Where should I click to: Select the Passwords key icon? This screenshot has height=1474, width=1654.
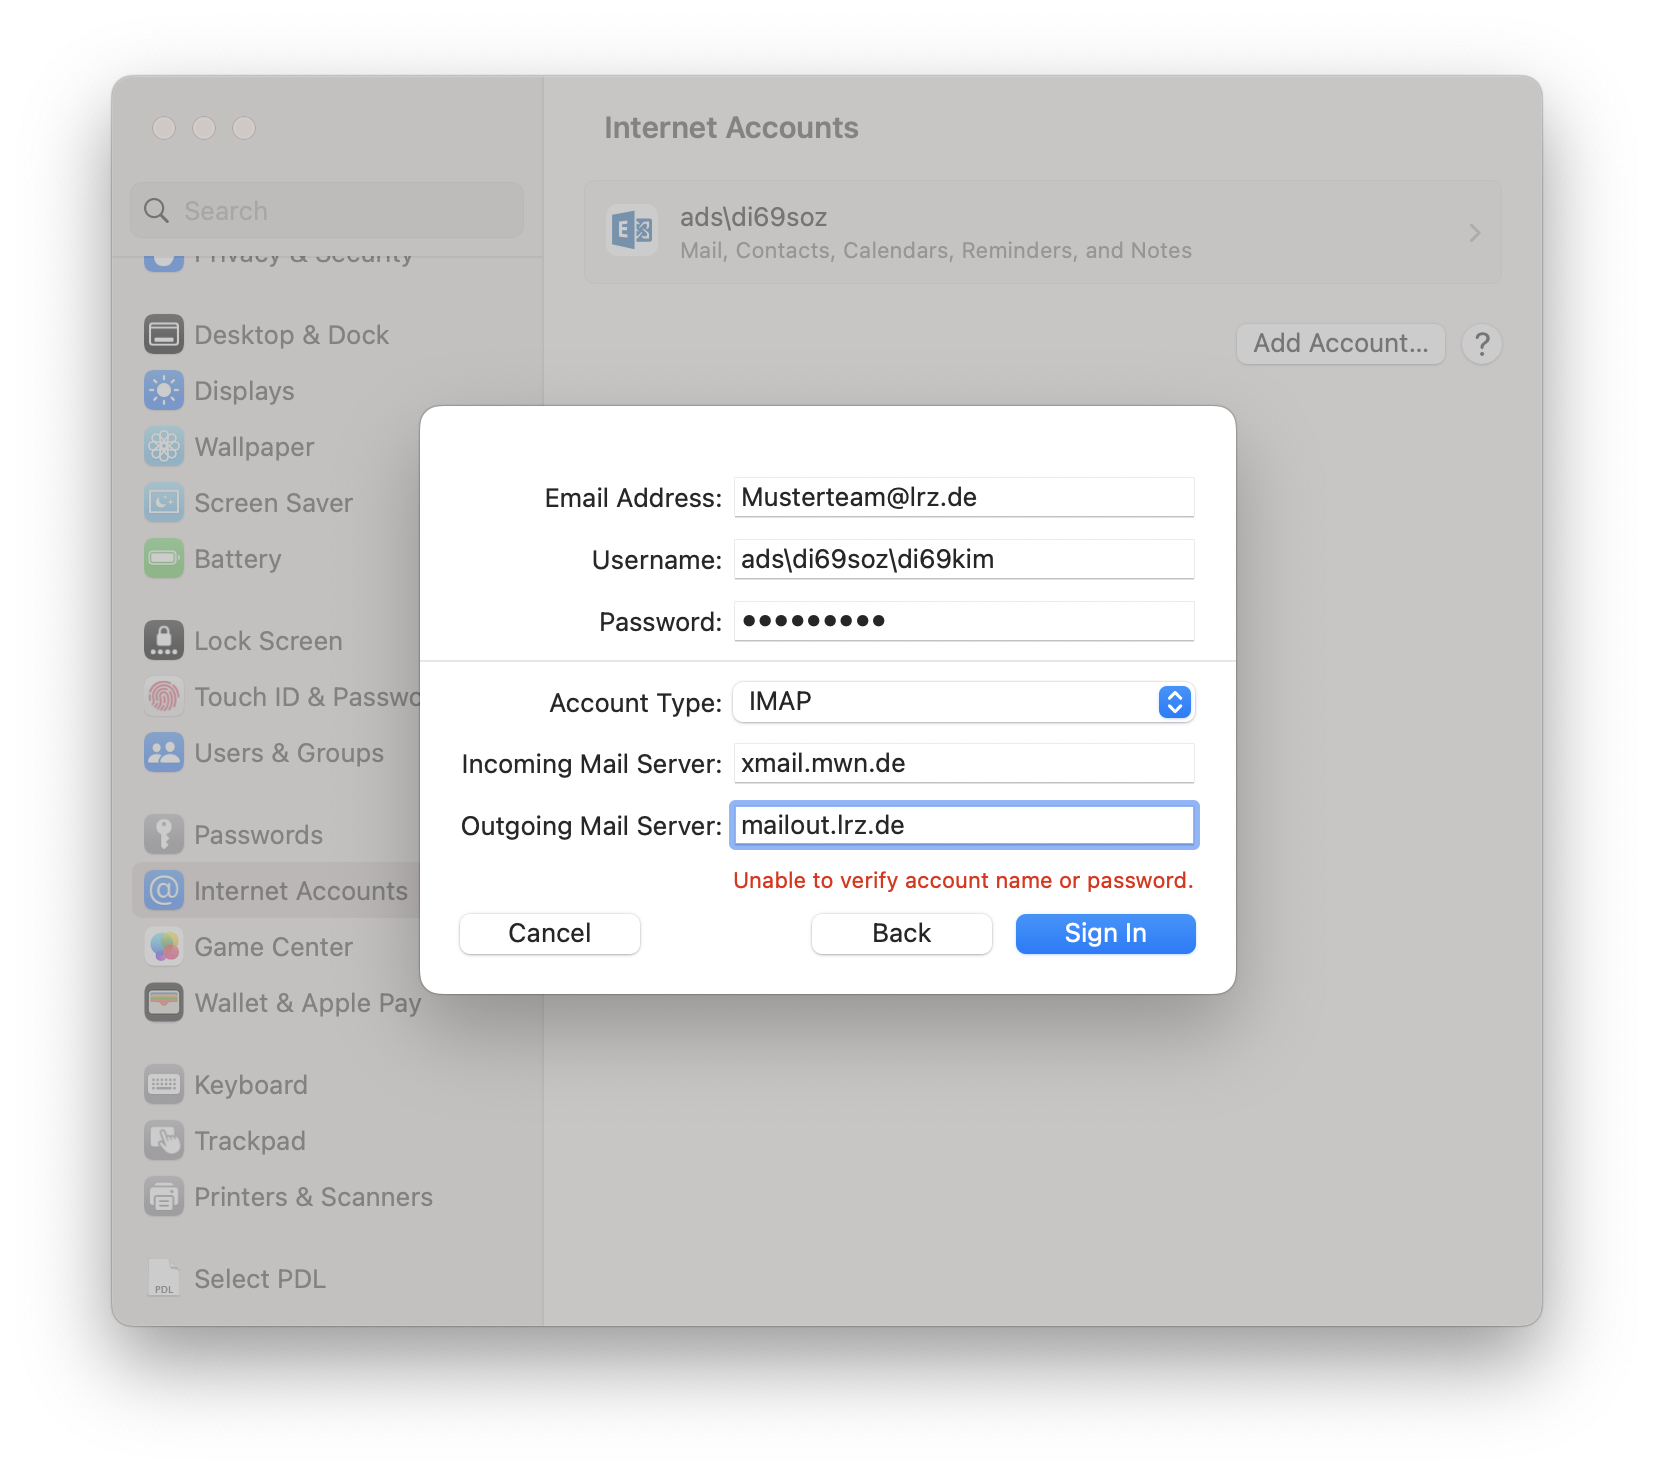click(163, 834)
